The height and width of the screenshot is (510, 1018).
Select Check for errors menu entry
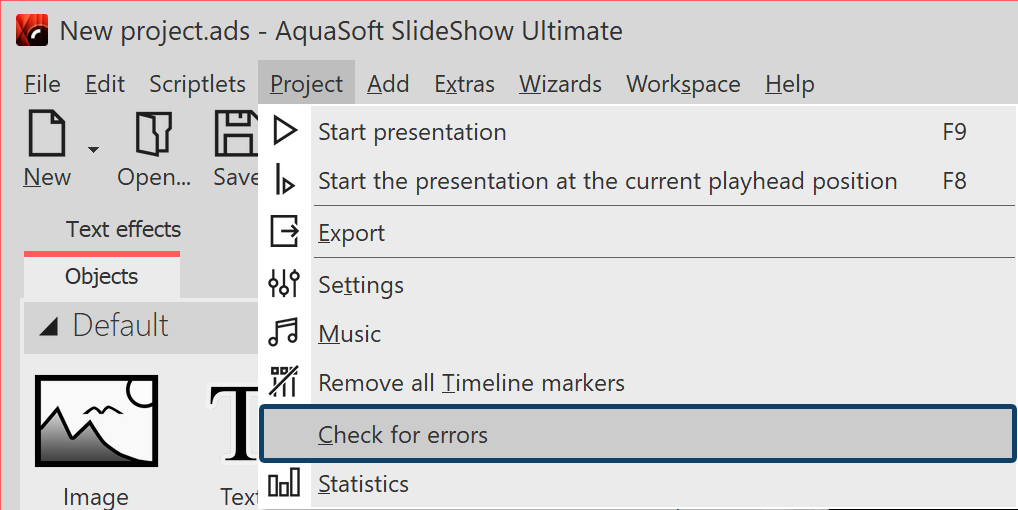click(x=403, y=435)
